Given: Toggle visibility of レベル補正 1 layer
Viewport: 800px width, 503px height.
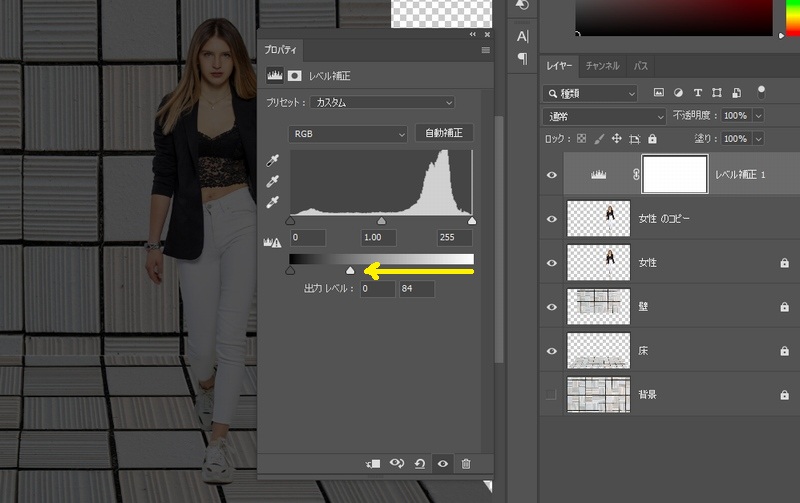Looking at the screenshot, I should pos(551,174).
